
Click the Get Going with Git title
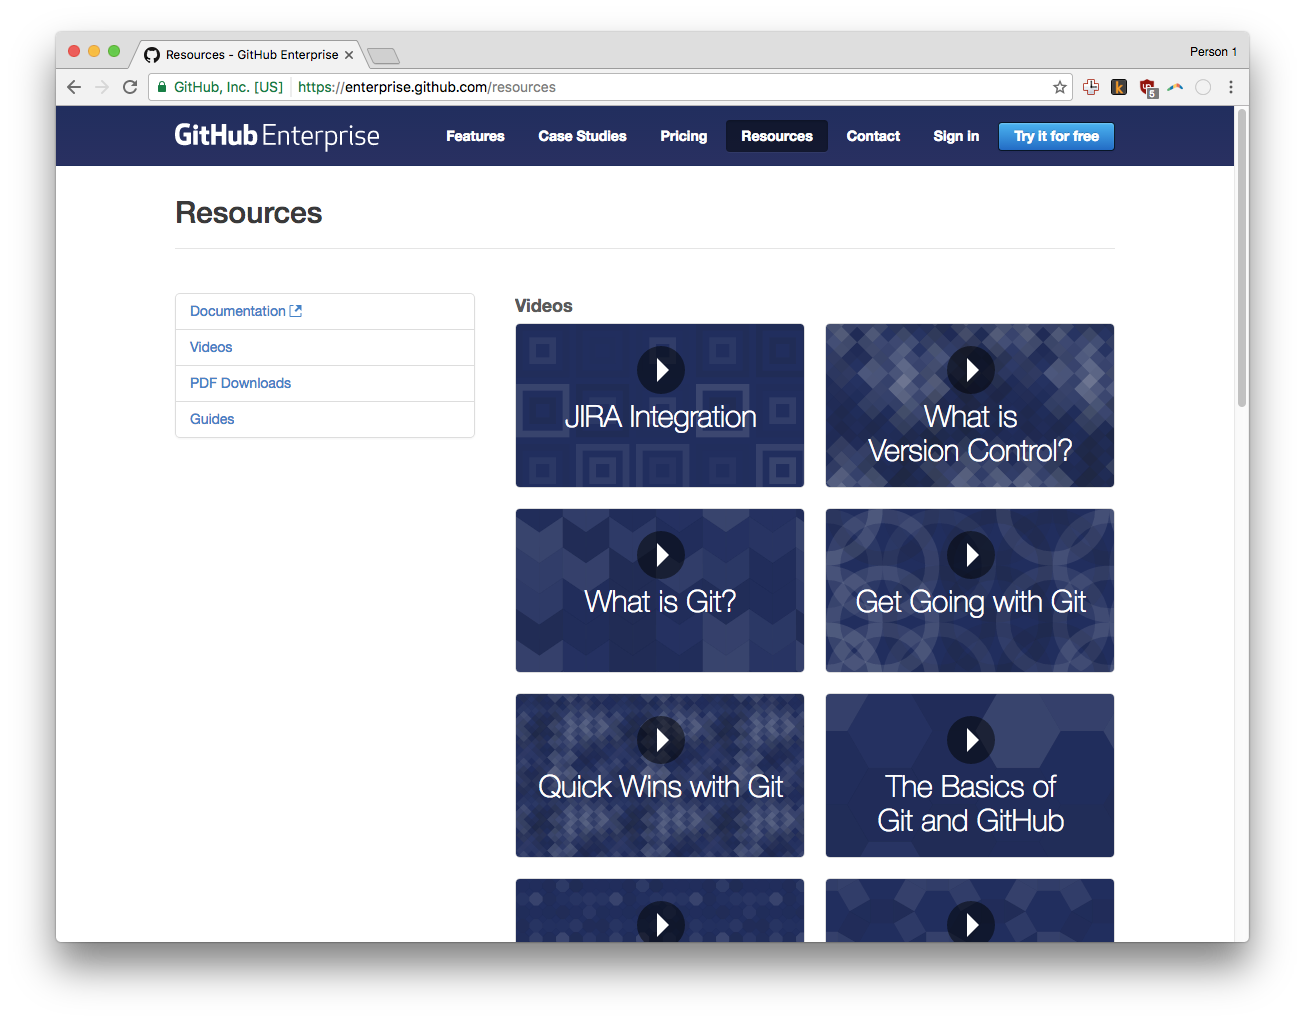[x=971, y=602]
